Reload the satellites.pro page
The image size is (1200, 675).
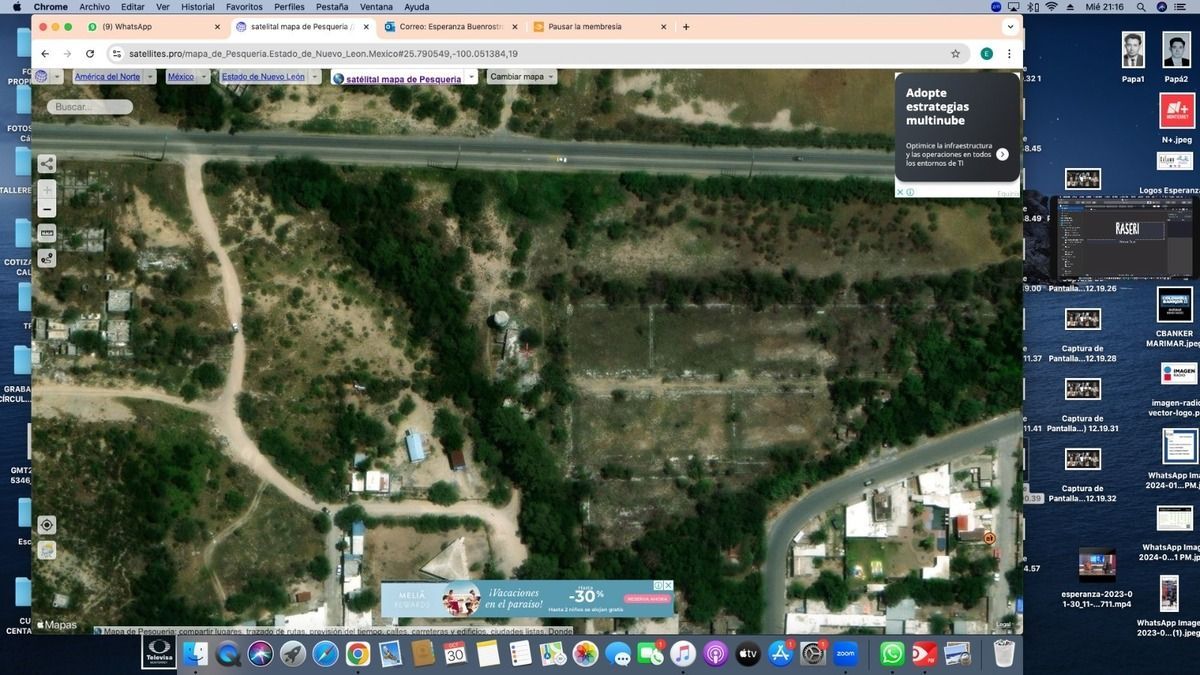pyautogui.click(x=90, y=53)
